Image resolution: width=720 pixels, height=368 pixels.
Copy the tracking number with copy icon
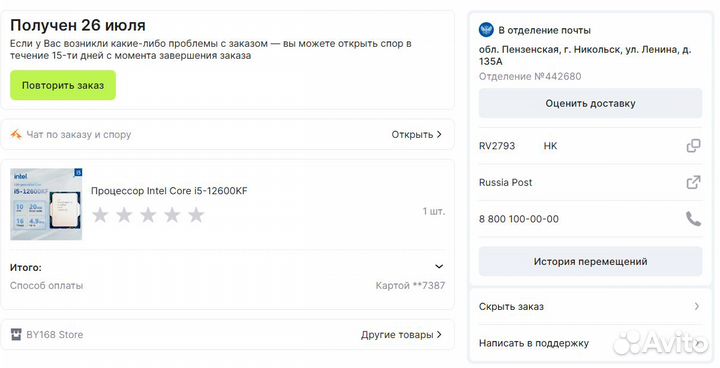(x=693, y=146)
